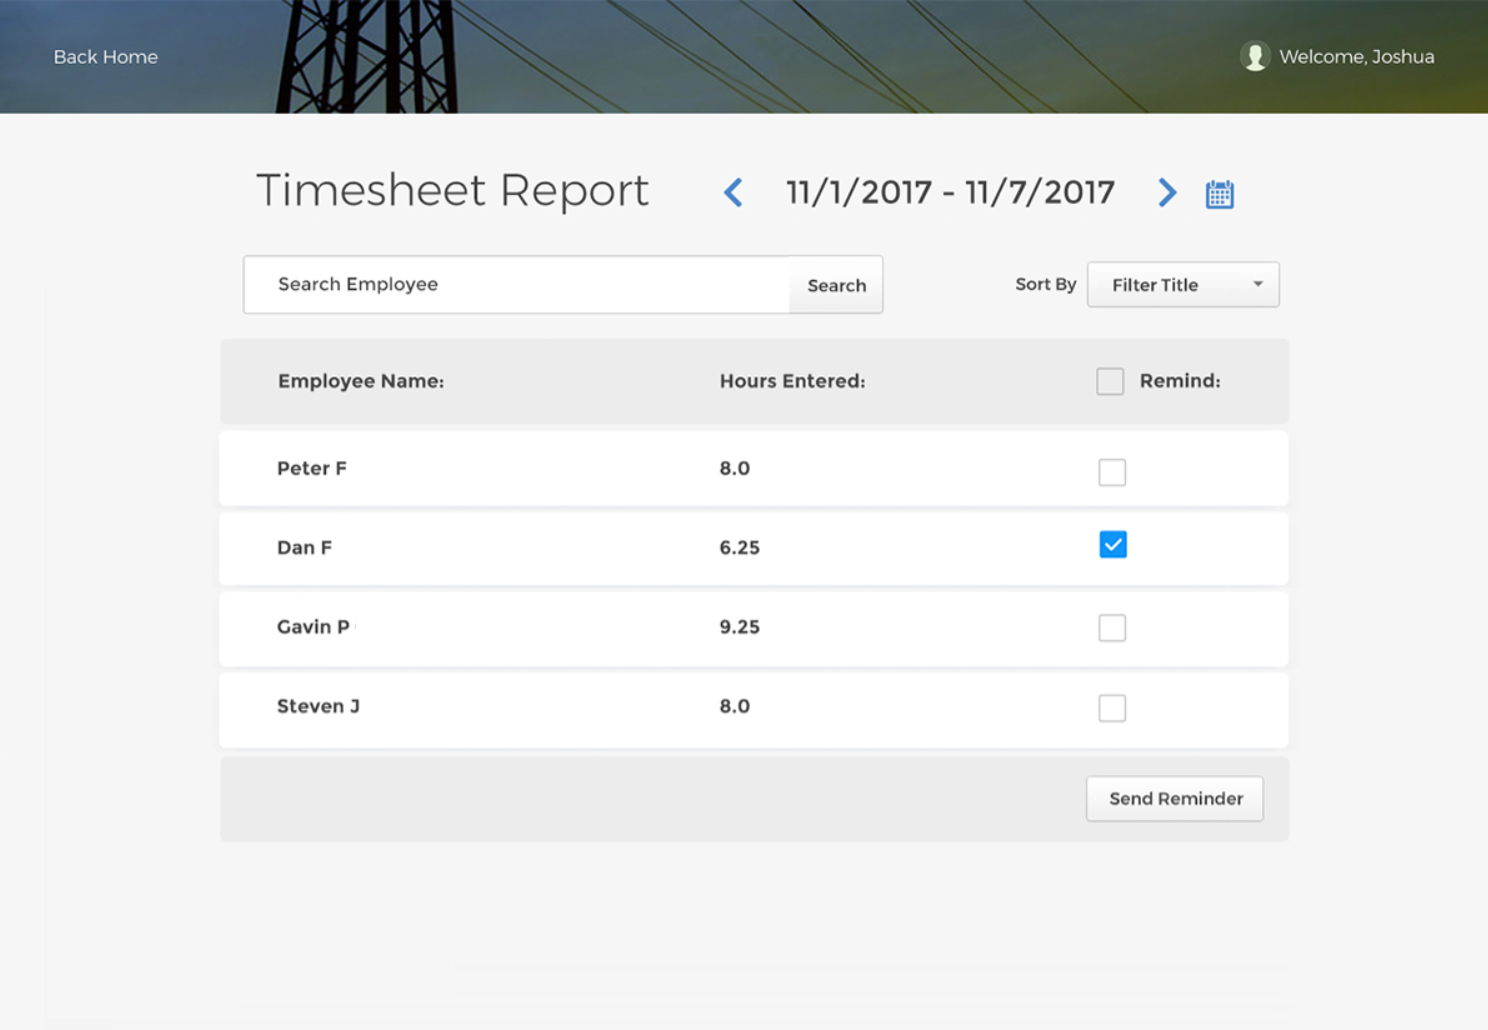Image resolution: width=1488 pixels, height=1030 pixels.
Task: Click the Welcome, Joshua account text
Action: point(1356,57)
